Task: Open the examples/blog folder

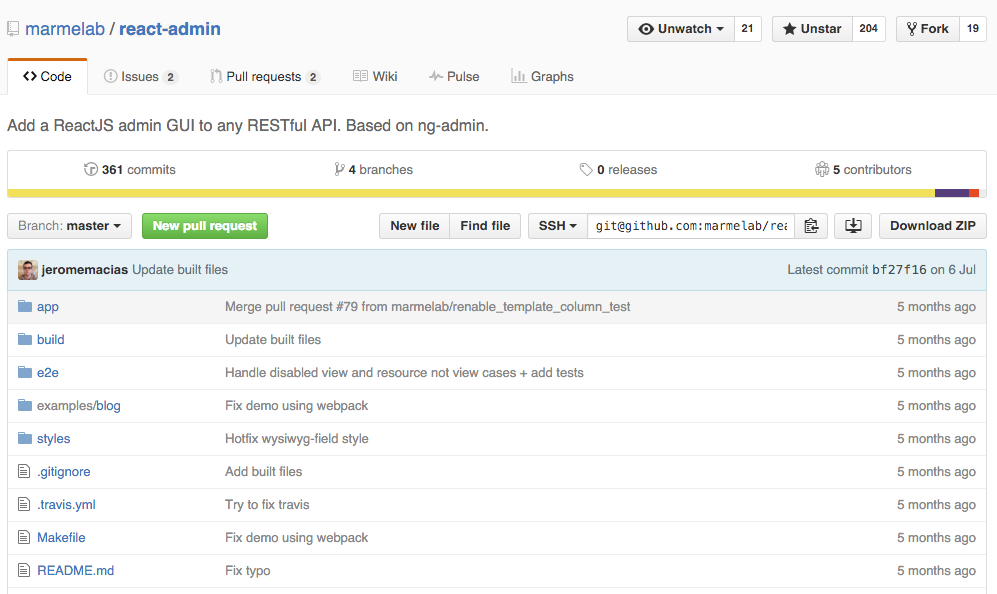Action: coord(79,406)
